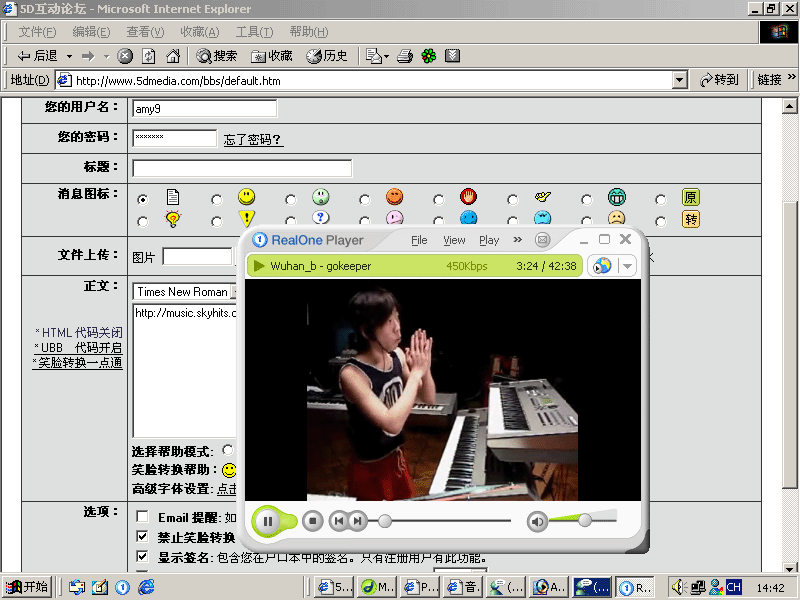Click the 忘了密码? link

coord(253,140)
